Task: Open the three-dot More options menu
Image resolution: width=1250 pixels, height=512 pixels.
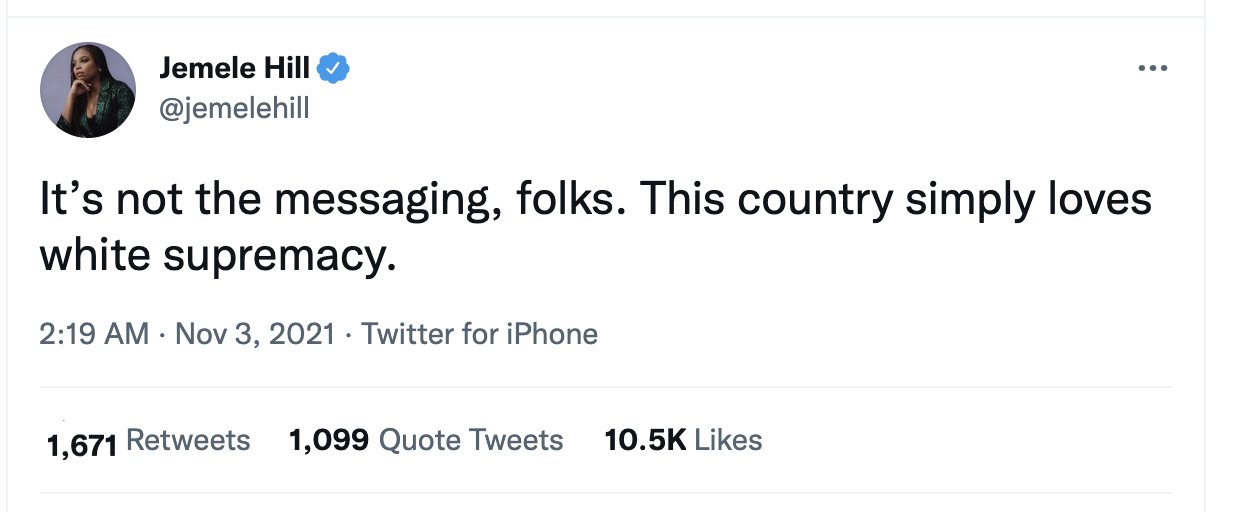Action: 1152,70
